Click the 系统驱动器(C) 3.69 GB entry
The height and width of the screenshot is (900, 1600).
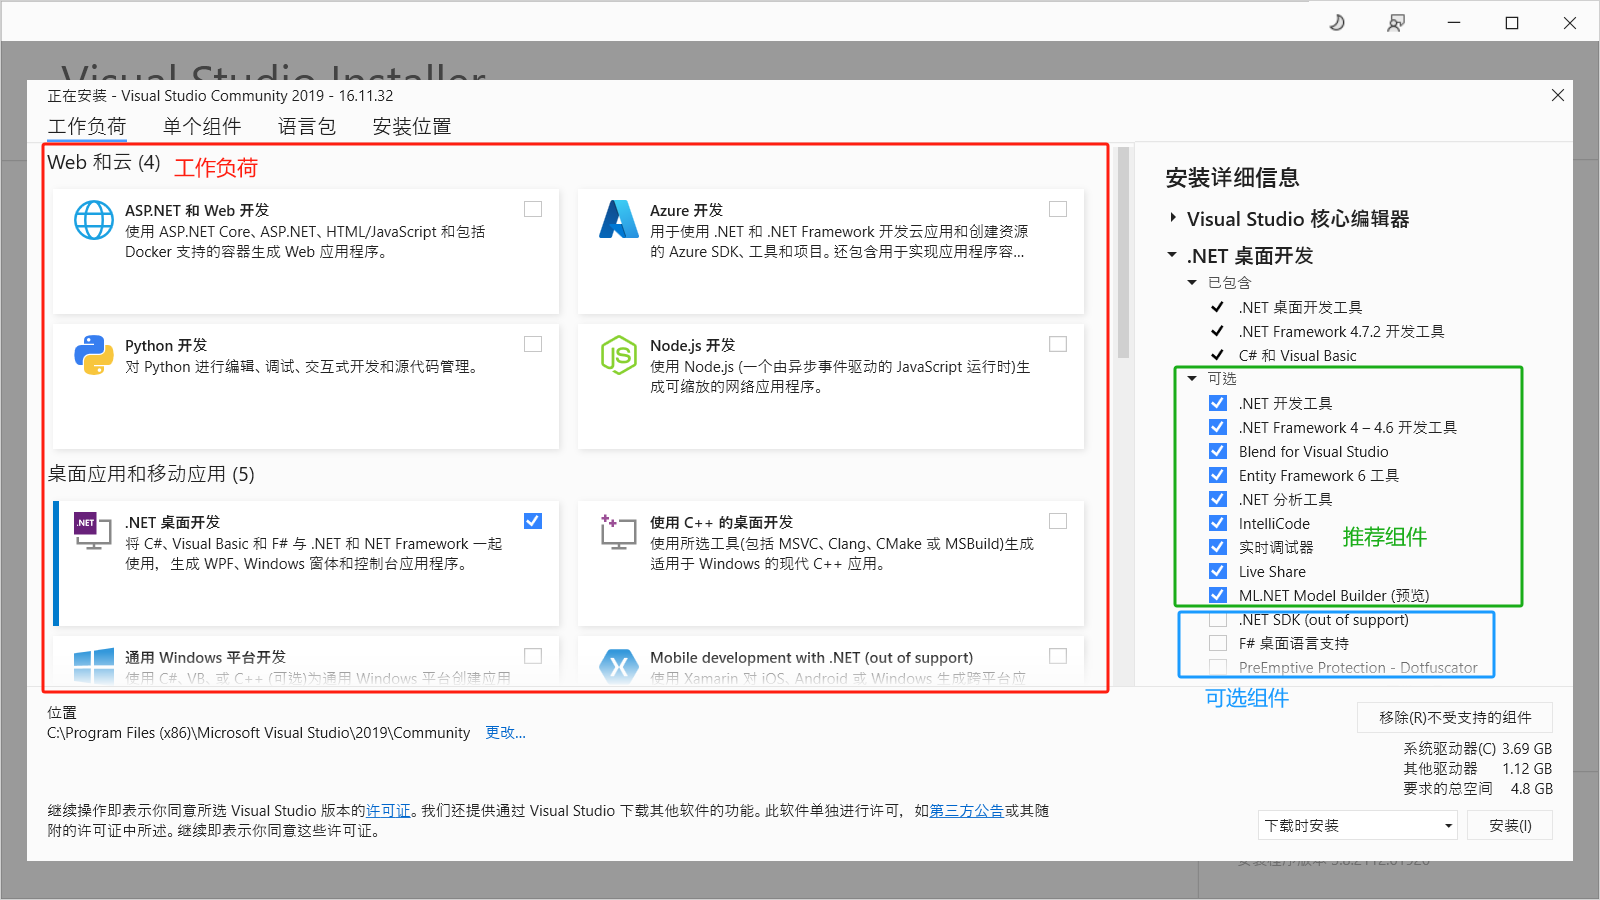[1477, 748]
